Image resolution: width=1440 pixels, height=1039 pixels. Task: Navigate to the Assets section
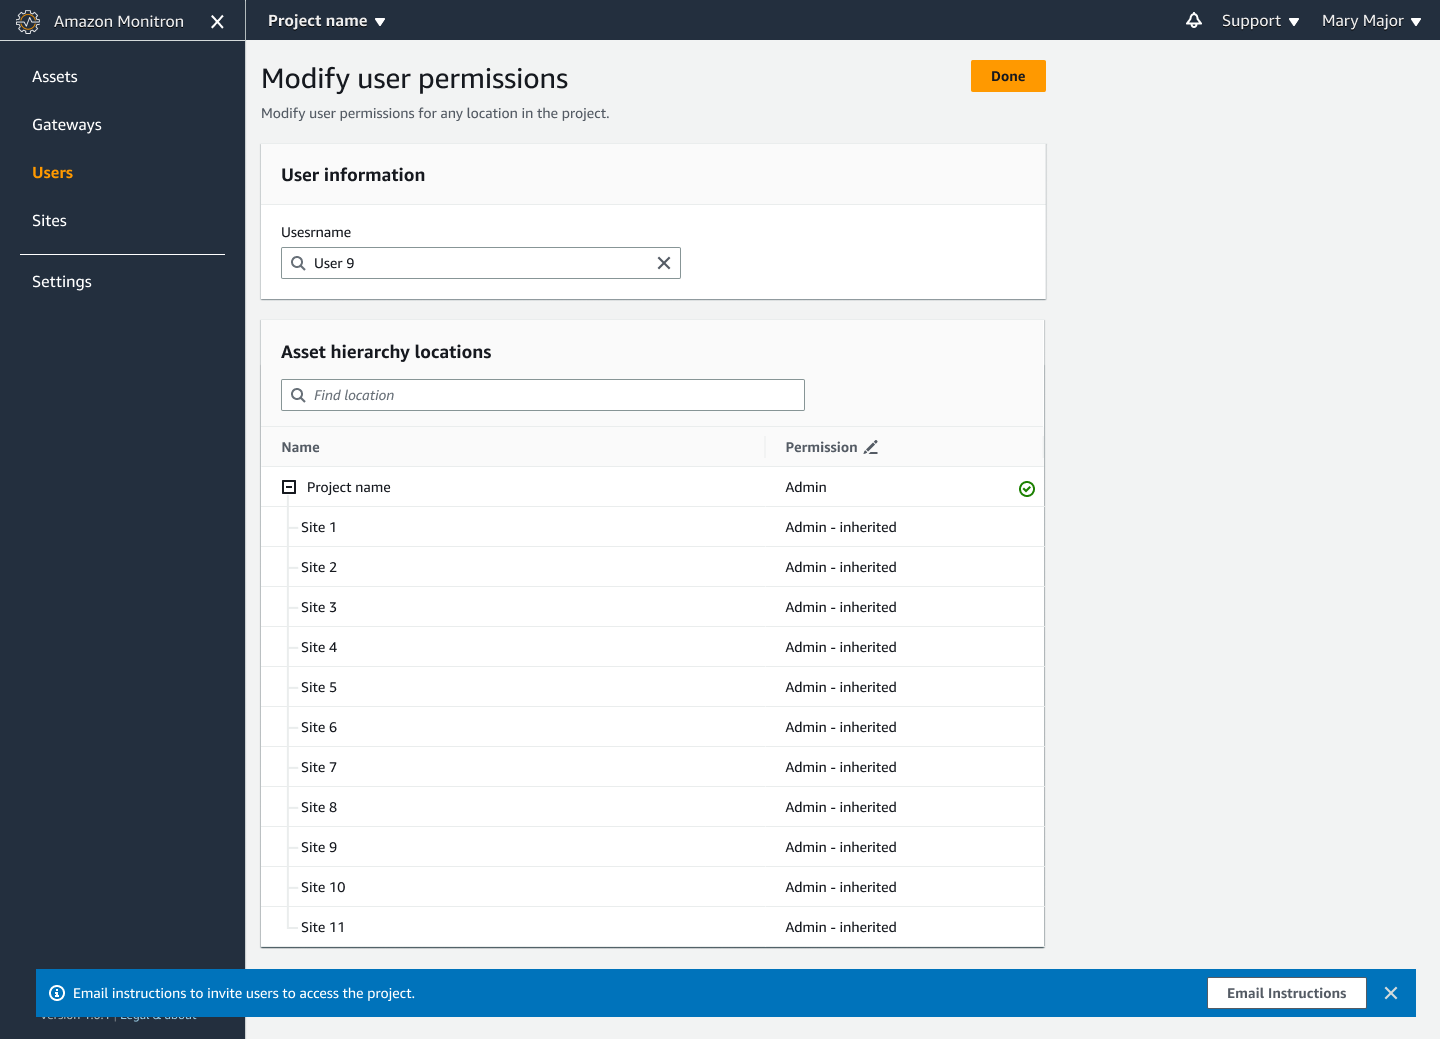click(55, 76)
